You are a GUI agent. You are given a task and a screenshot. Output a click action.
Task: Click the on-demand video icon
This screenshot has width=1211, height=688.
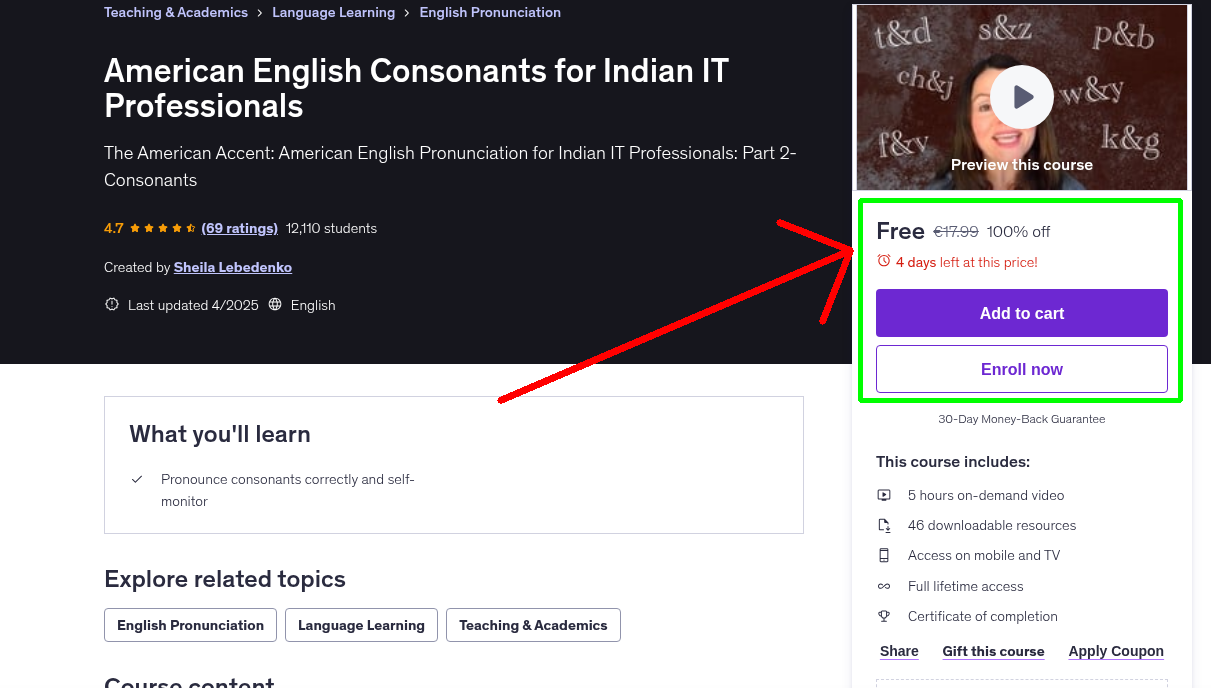pos(884,494)
